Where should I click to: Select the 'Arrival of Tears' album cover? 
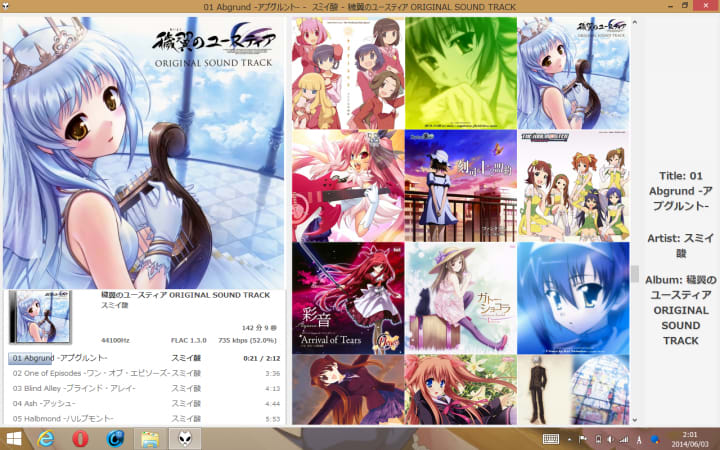pyautogui.click(x=348, y=298)
